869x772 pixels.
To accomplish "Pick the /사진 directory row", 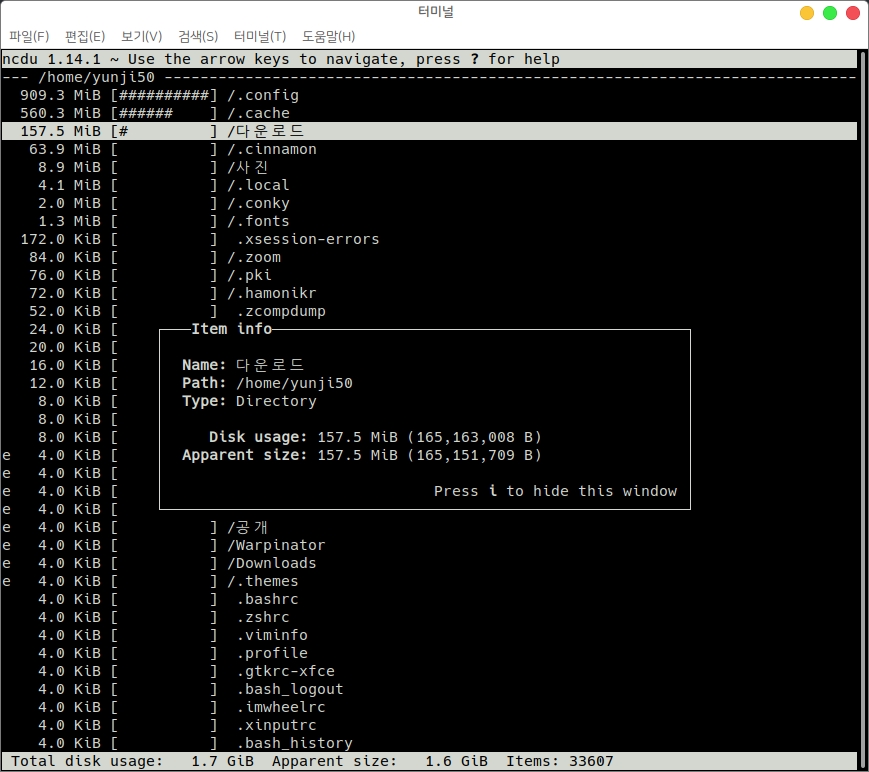I will 247,167.
